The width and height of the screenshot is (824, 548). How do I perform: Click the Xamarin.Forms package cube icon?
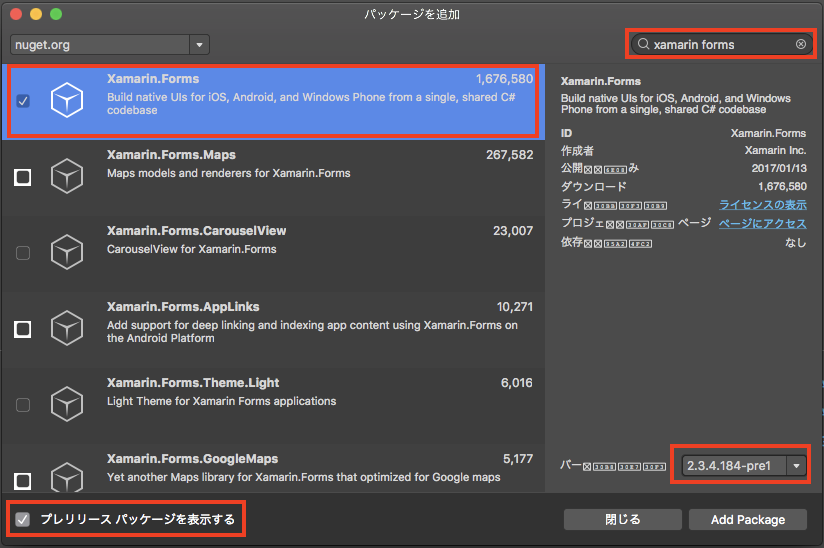pyautogui.click(x=67, y=100)
